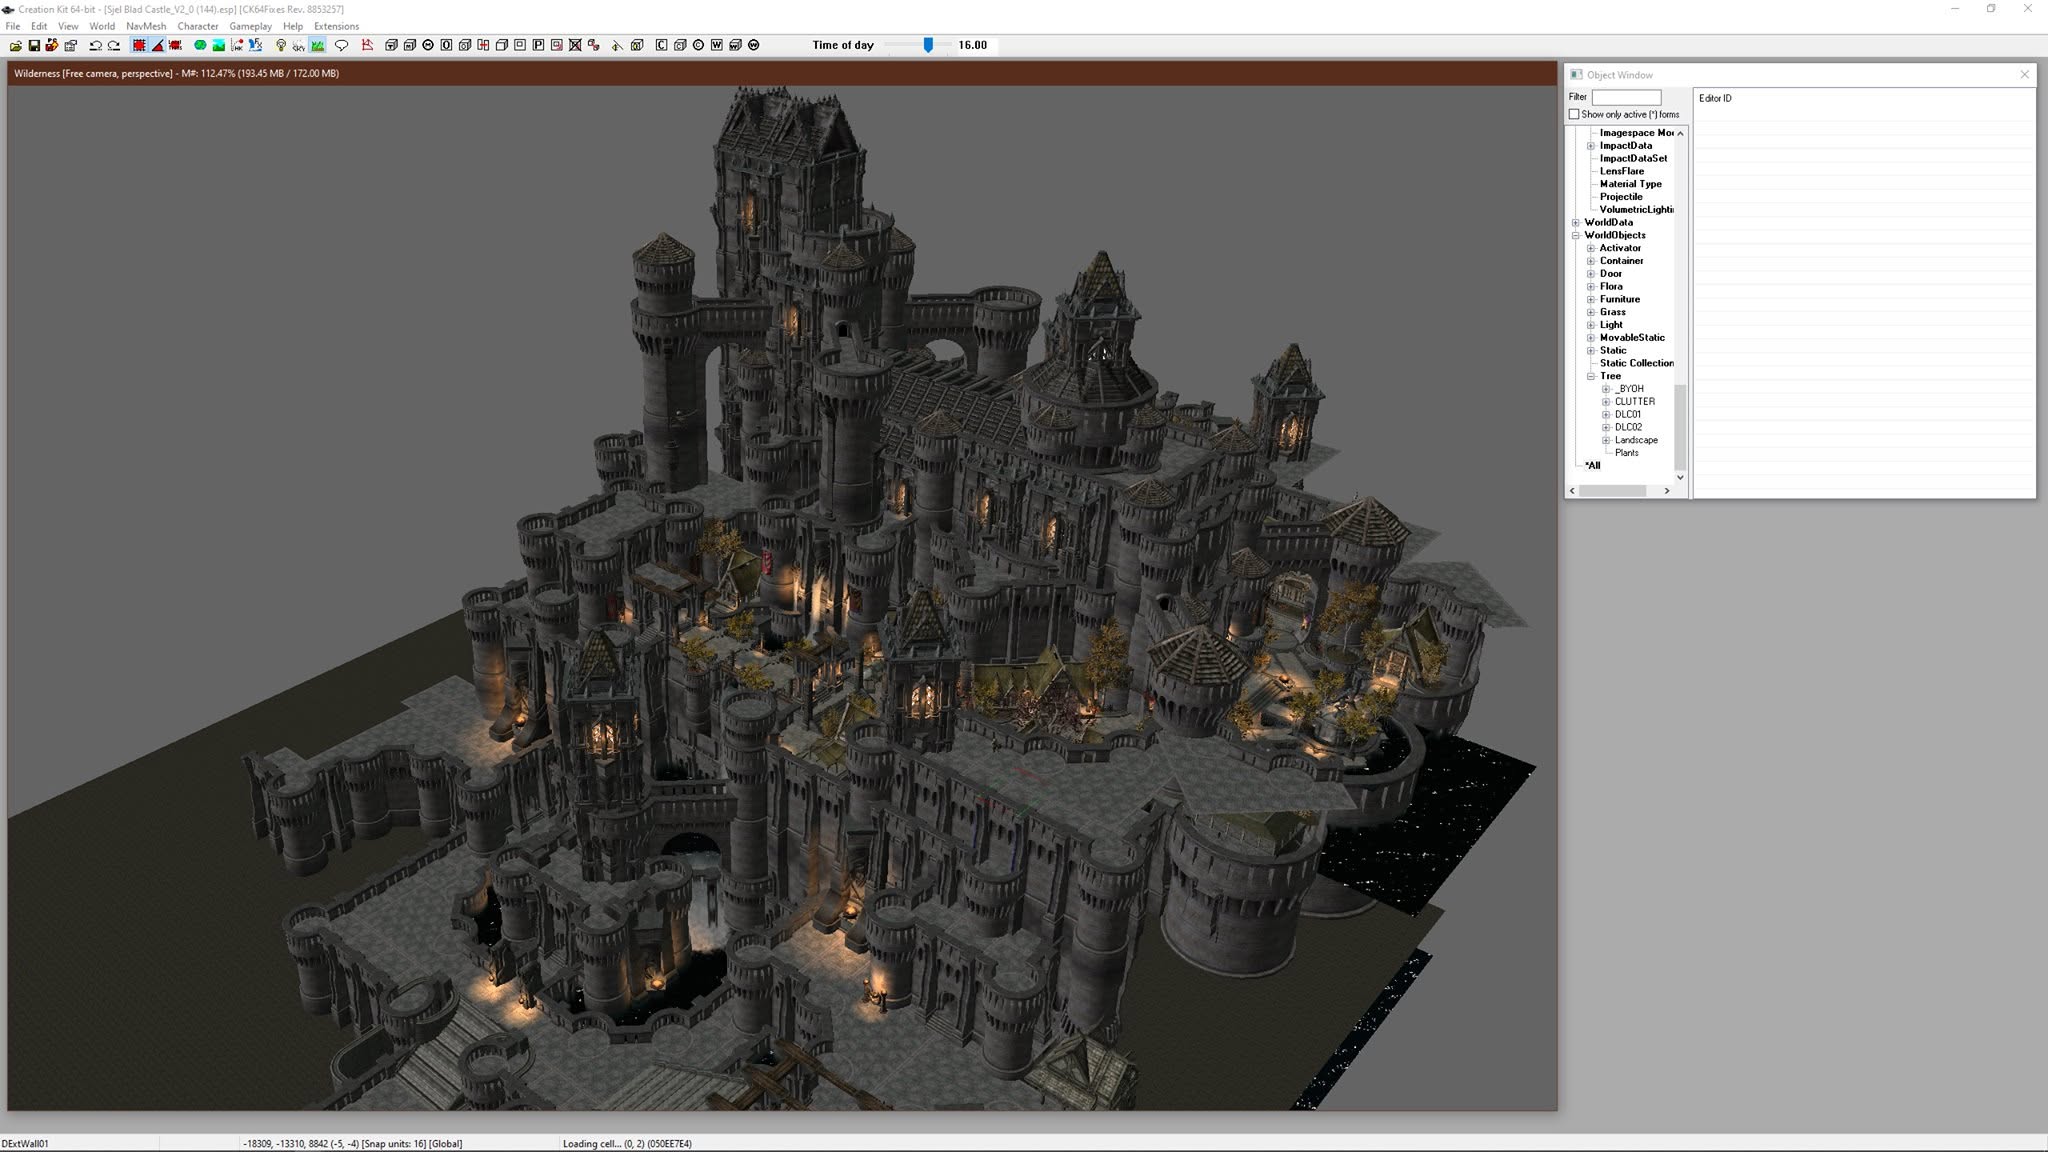Expand the Door tree node

pyautogui.click(x=1591, y=274)
